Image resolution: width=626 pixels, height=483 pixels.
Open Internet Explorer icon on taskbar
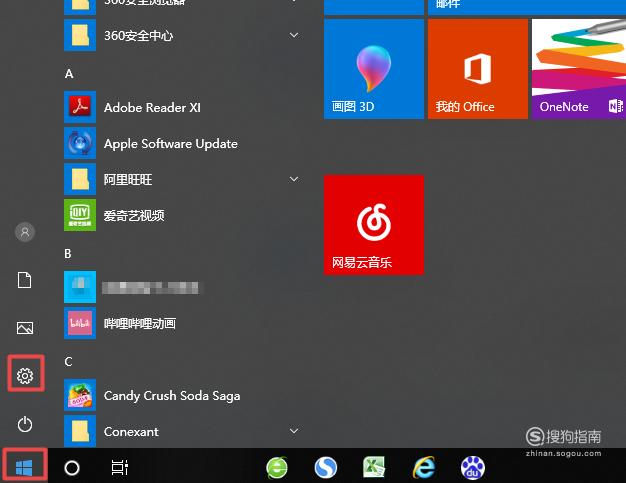point(424,467)
